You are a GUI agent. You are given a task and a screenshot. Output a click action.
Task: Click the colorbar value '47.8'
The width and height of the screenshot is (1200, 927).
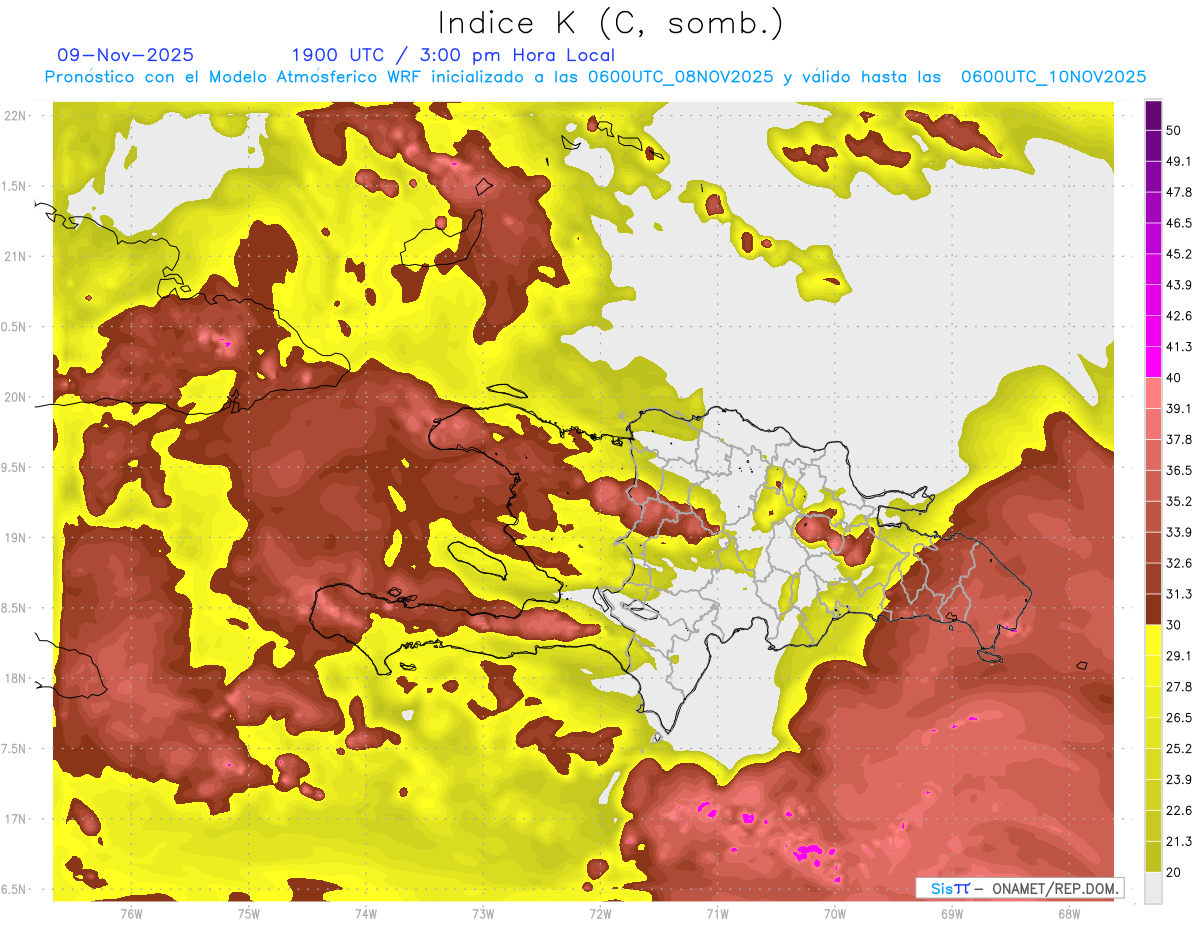(1178, 192)
